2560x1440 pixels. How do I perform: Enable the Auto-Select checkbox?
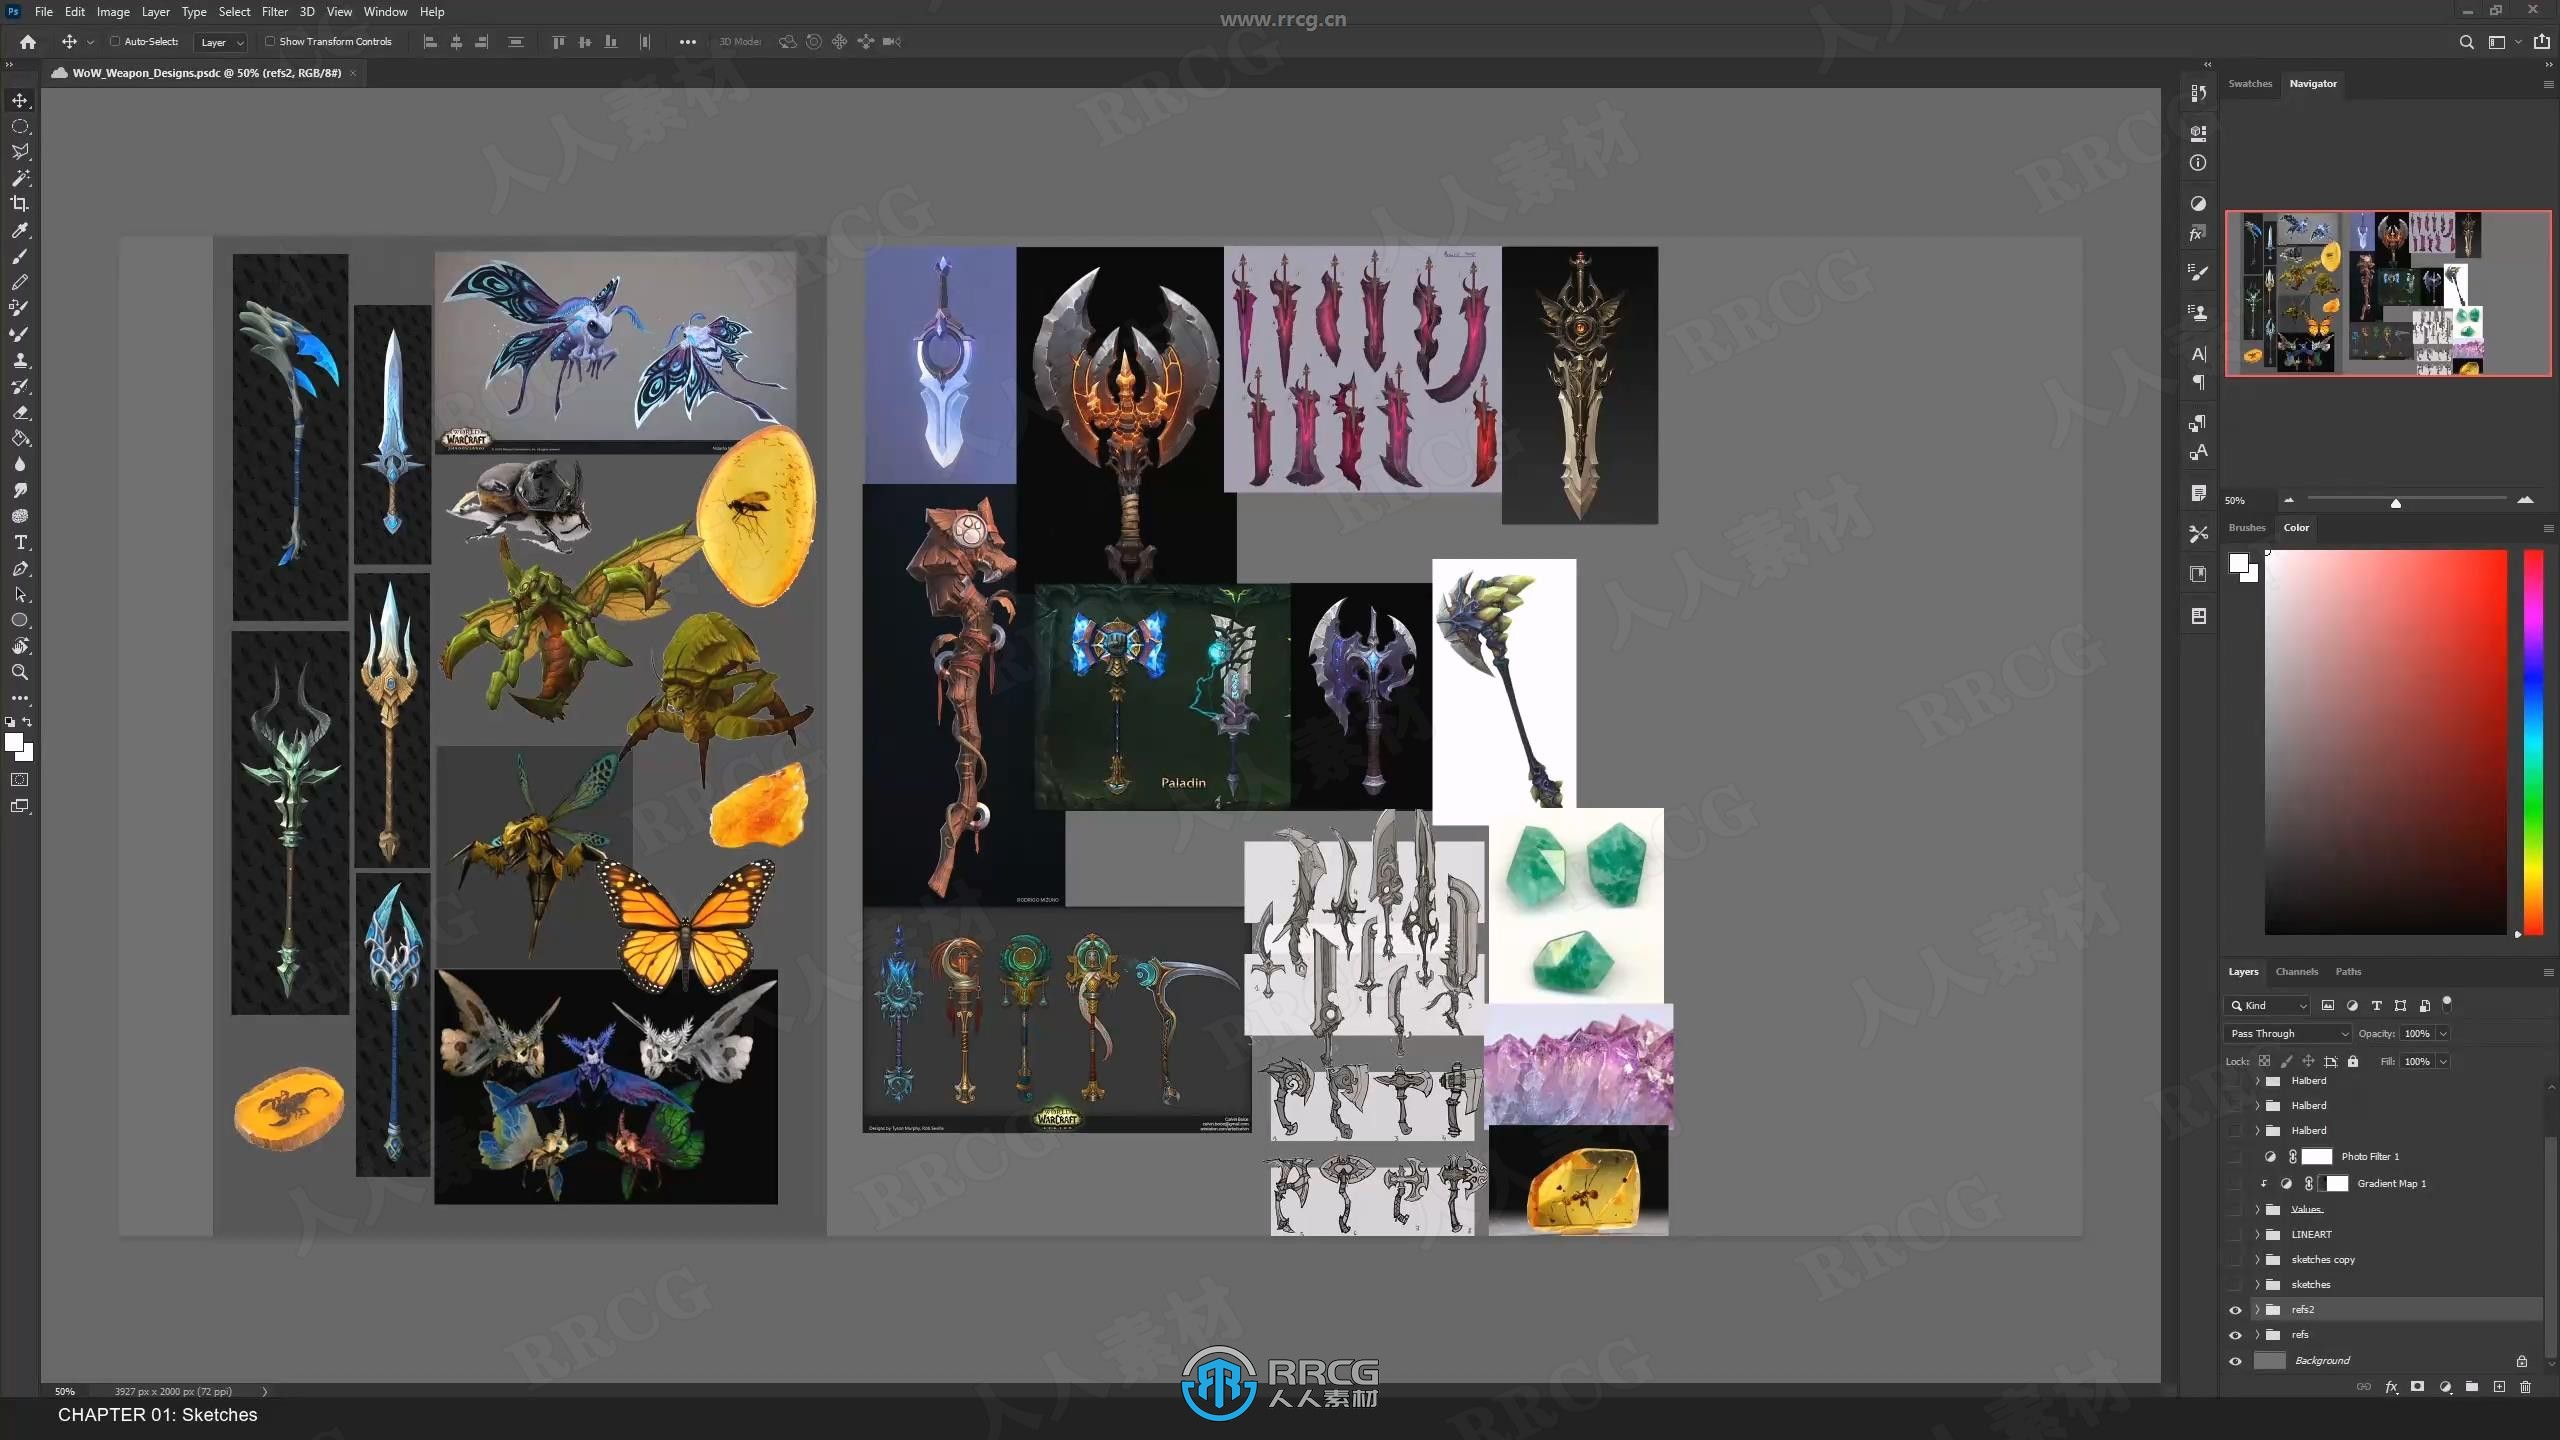(x=114, y=42)
